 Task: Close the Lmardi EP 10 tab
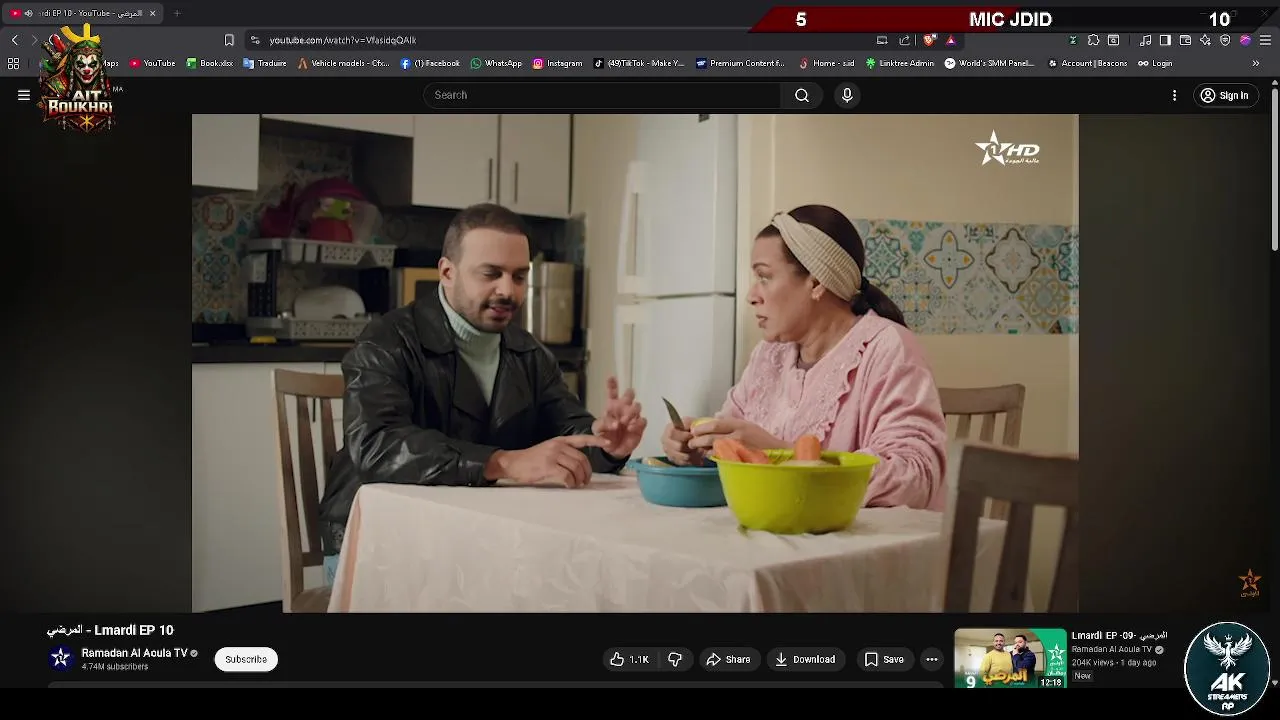tap(152, 13)
